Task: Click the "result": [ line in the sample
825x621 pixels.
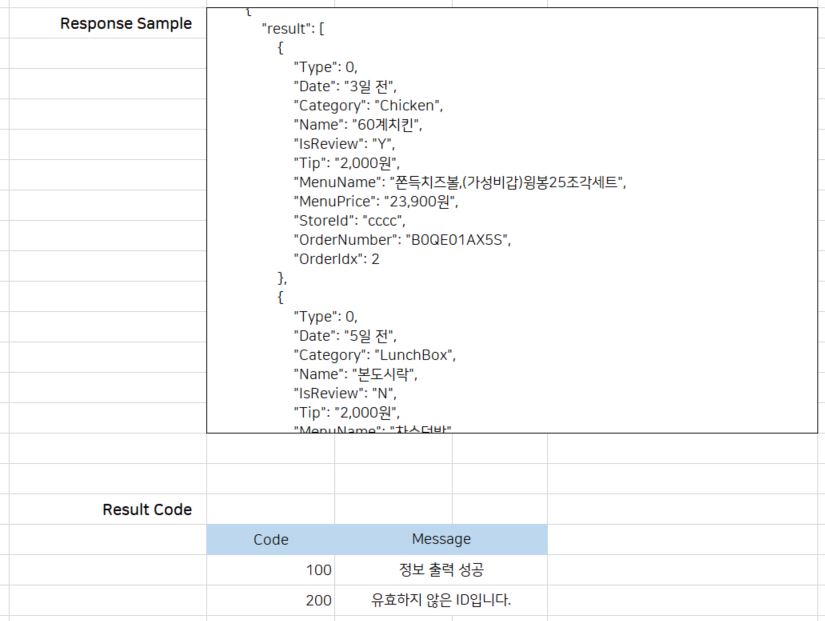Action: [x=293, y=29]
